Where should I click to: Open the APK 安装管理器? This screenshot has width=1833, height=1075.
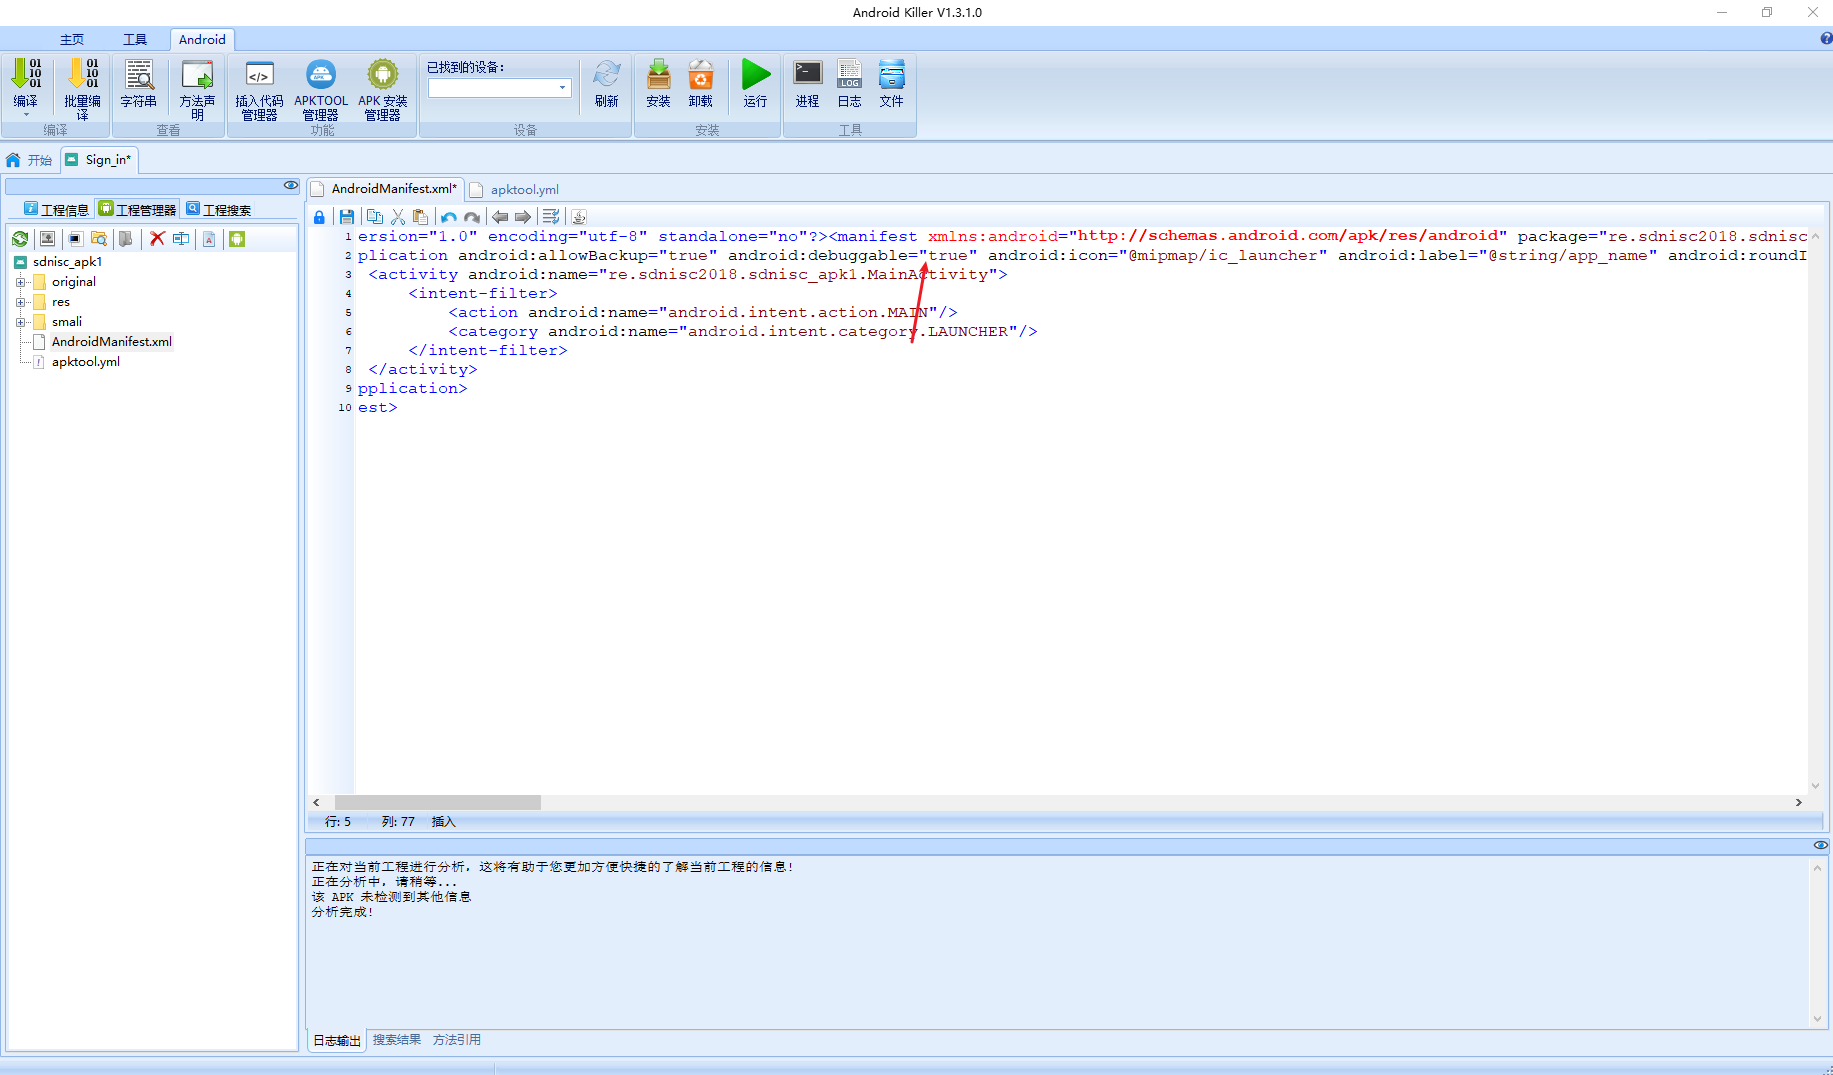pos(383,88)
